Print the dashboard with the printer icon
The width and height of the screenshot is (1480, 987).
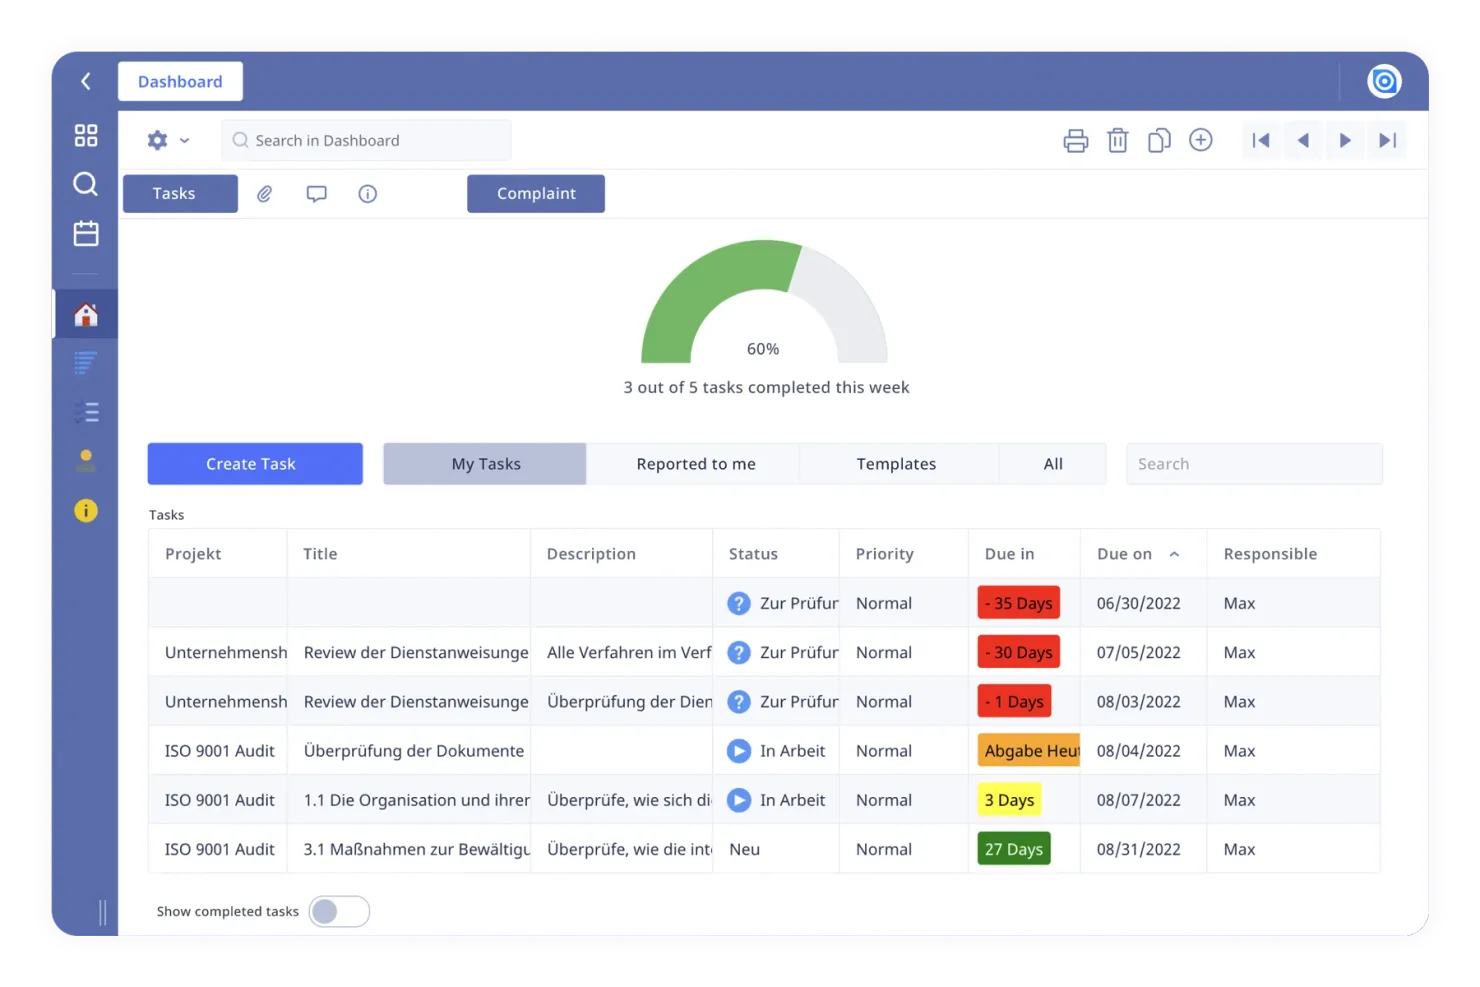click(x=1076, y=141)
